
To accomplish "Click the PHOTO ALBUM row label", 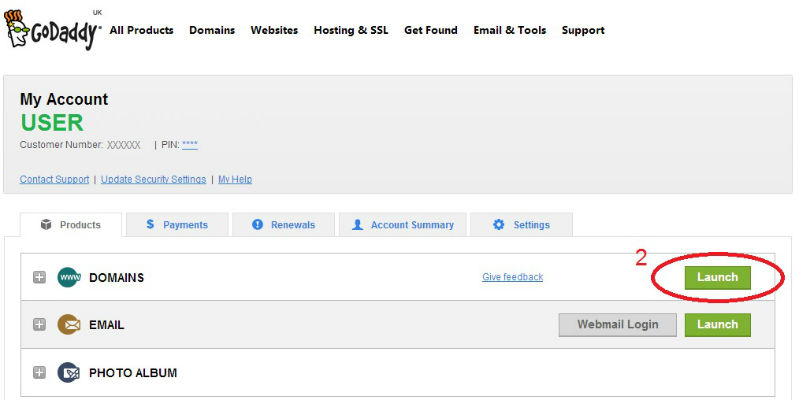I will coord(133,373).
